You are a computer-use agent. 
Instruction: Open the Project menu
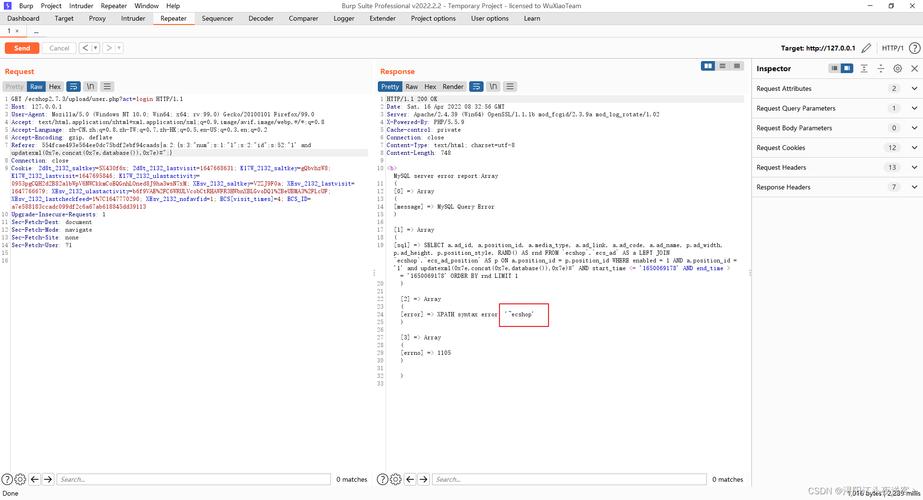point(51,6)
